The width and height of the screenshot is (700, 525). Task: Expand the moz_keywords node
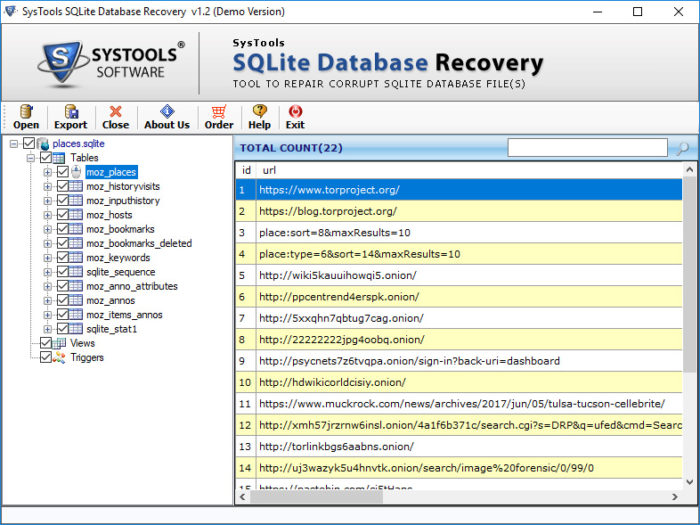pyautogui.click(x=47, y=258)
